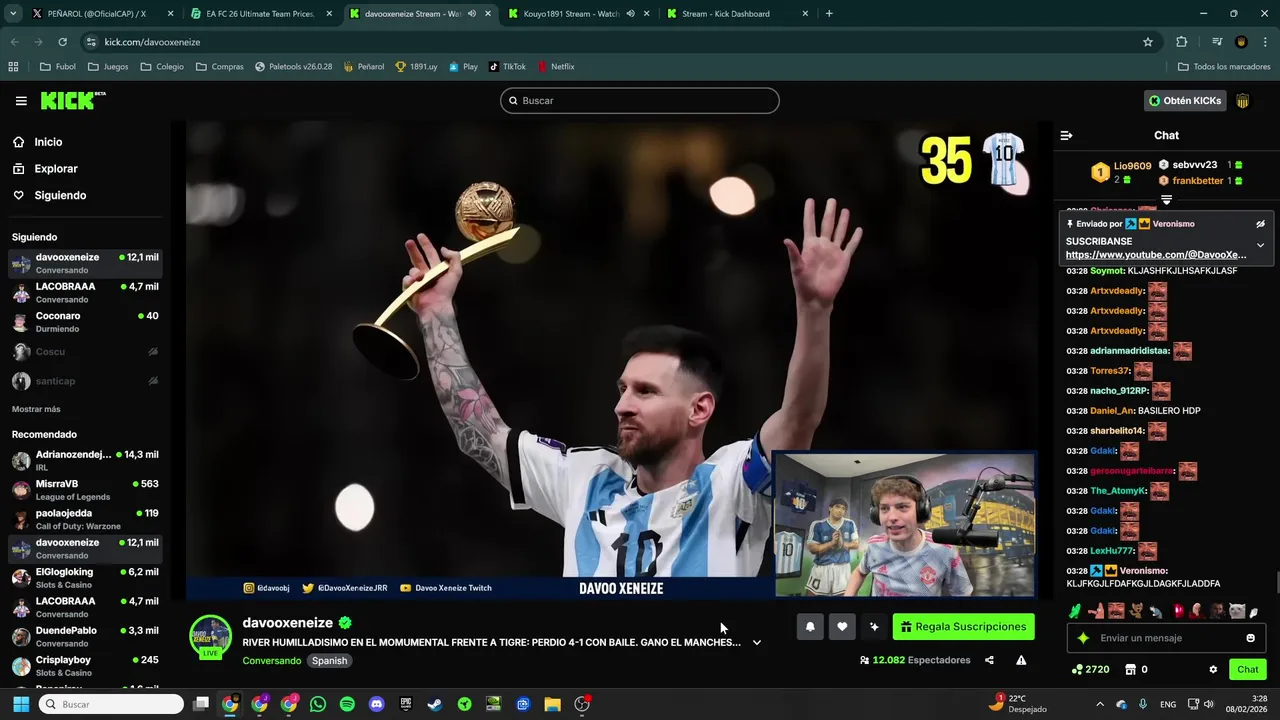Select Coconaro in the followed channels
Image resolution: width=1280 pixels, height=720 pixels.
84,322
